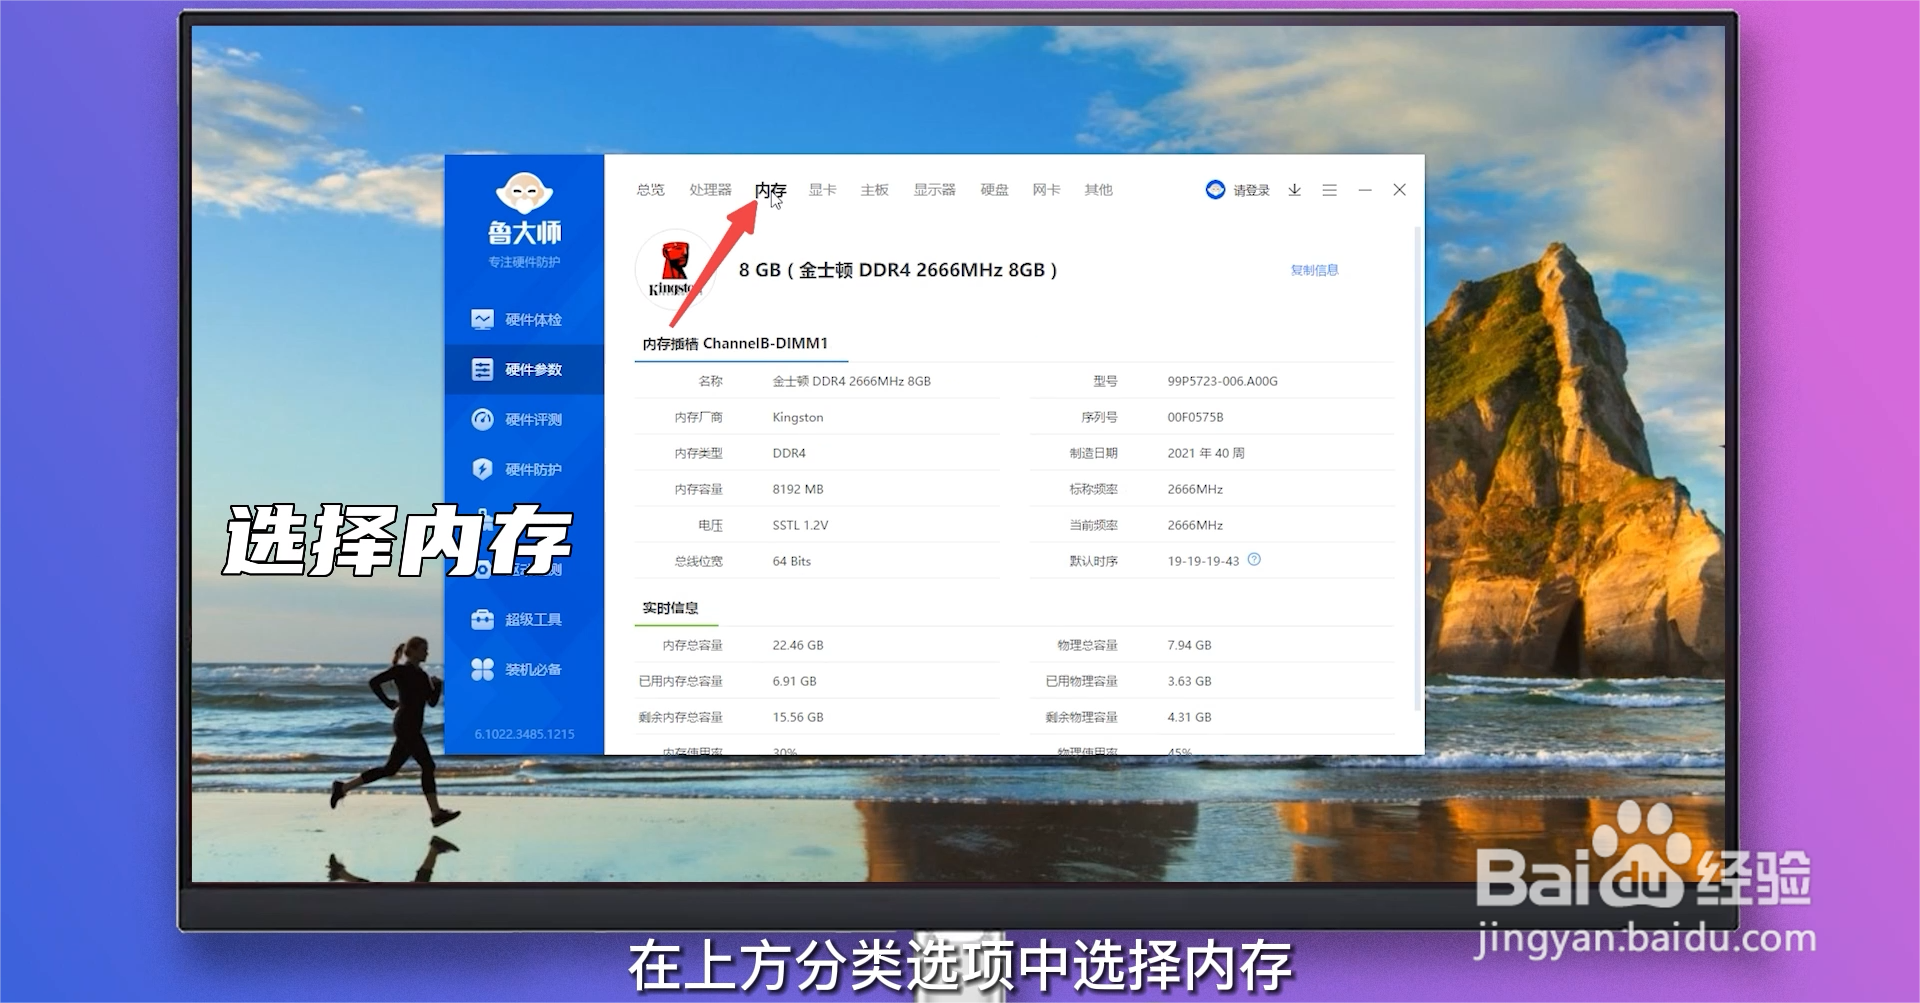
Task: Click the memory type value DDR4
Action: pos(789,453)
